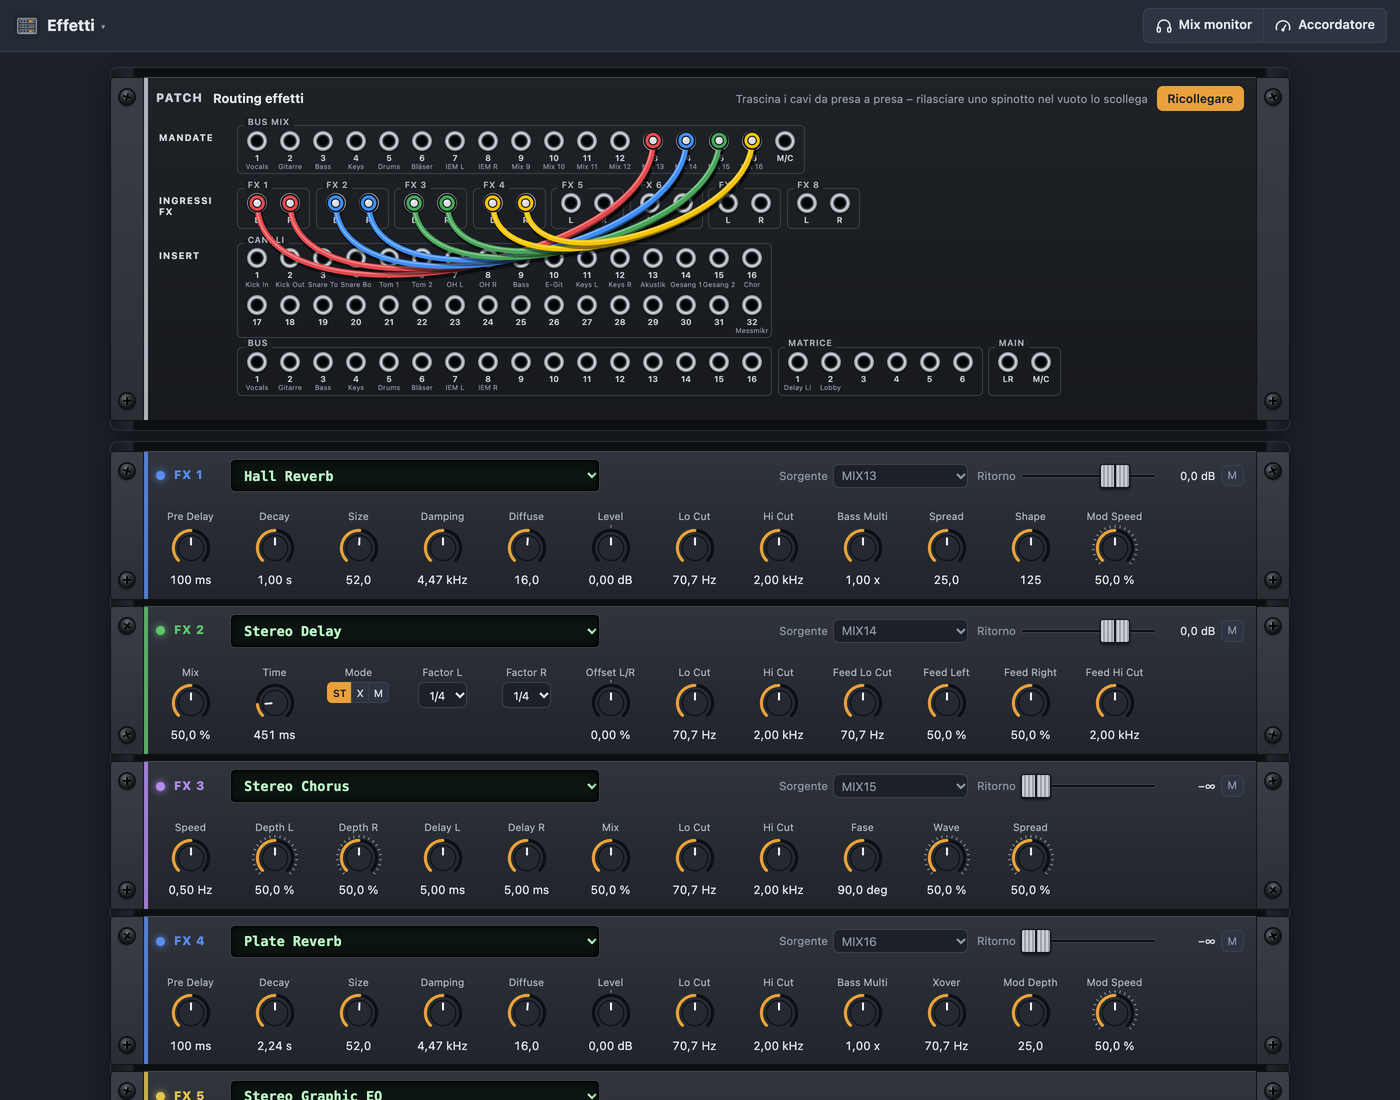Select M mode in Stereo Delay
The width and height of the screenshot is (1400, 1100).
[x=378, y=693]
